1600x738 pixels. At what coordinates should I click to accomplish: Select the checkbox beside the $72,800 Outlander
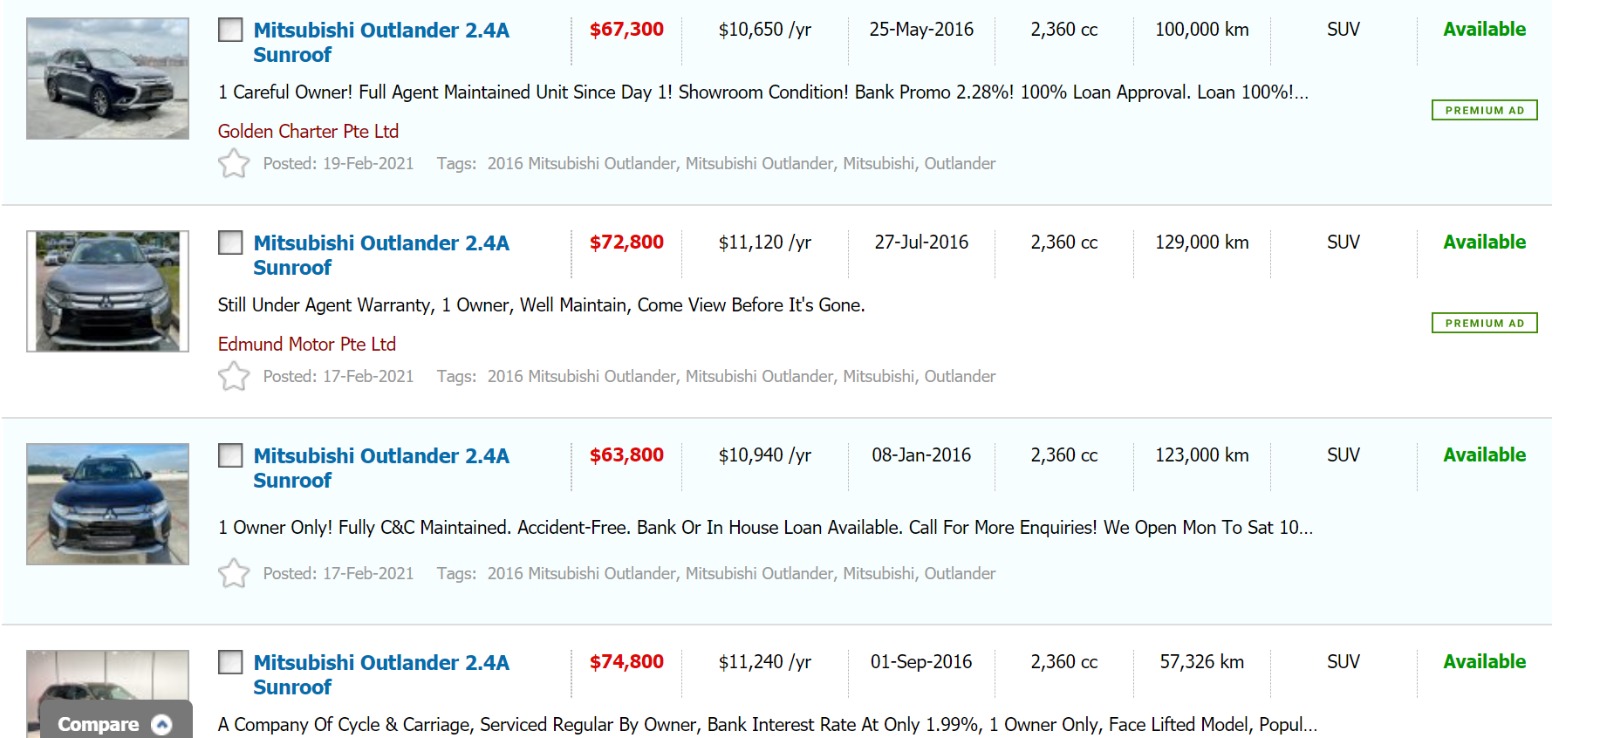[230, 243]
